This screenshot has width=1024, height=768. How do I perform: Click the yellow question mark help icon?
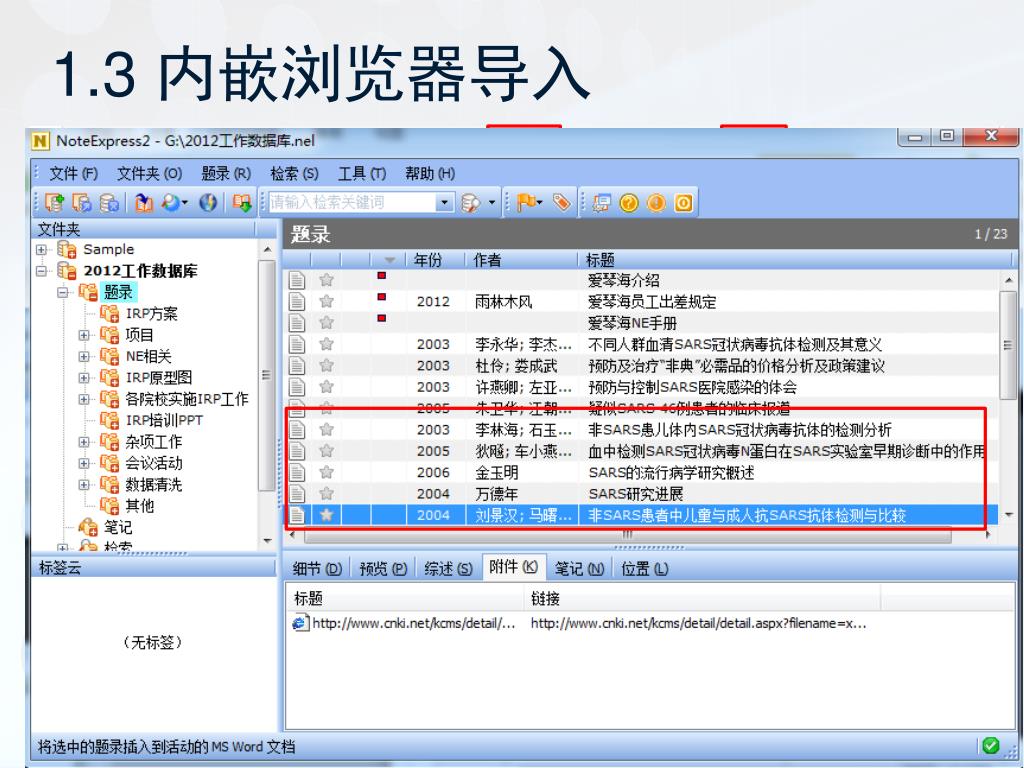tap(629, 203)
